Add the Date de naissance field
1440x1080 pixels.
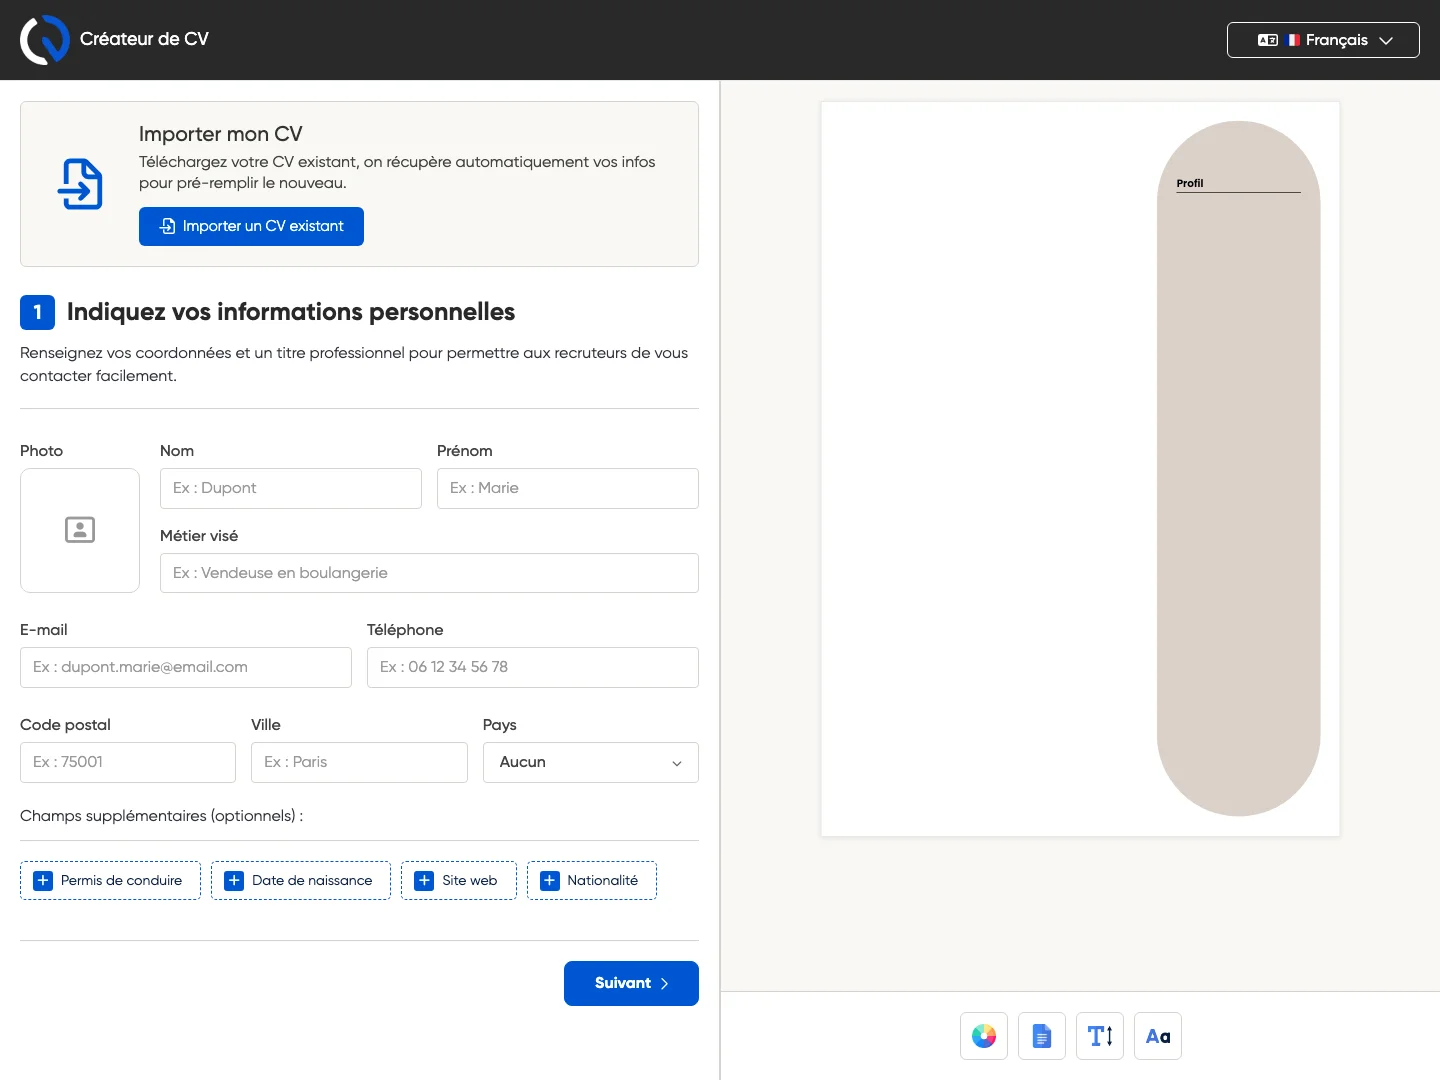(x=301, y=880)
